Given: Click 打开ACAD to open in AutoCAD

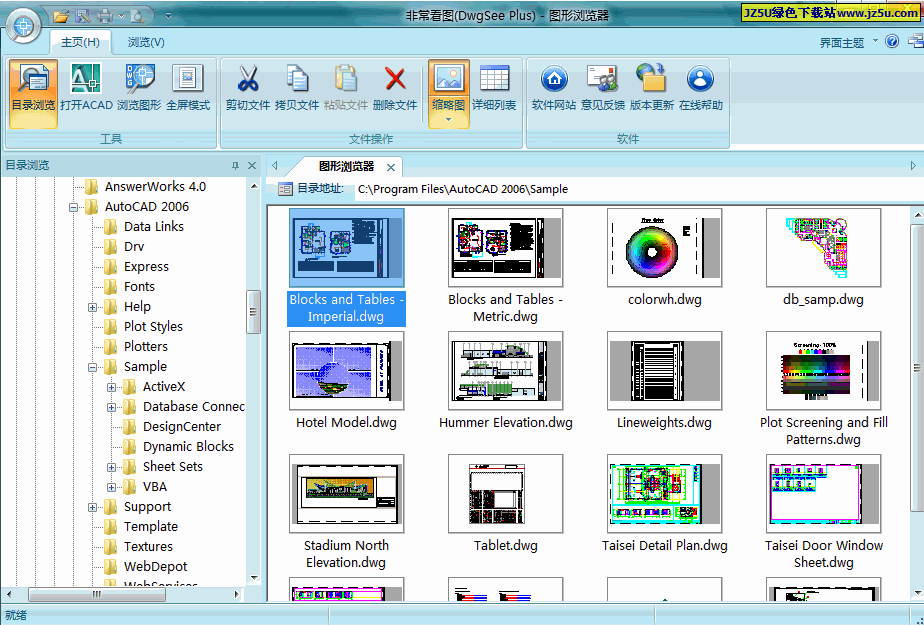Looking at the screenshot, I should (86, 88).
